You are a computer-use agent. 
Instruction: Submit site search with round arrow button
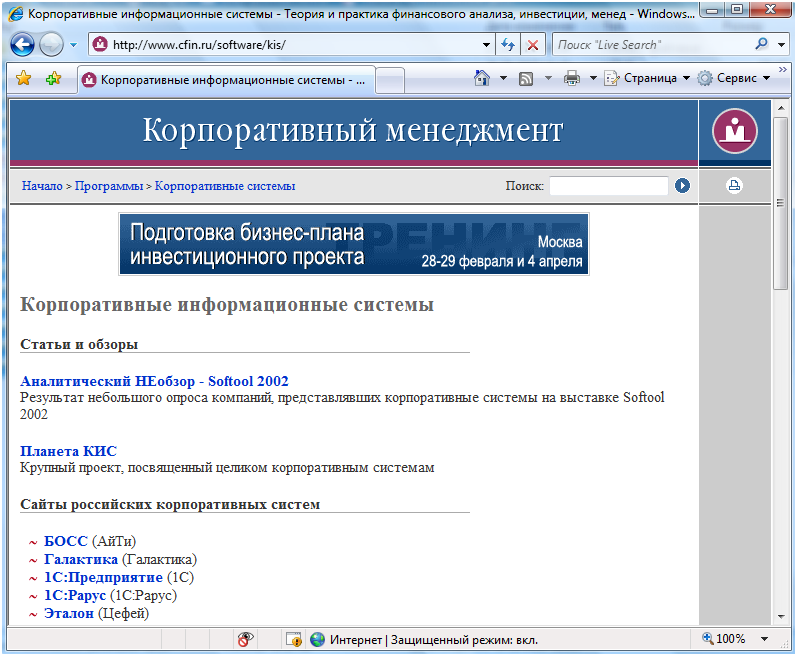pos(682,185)
